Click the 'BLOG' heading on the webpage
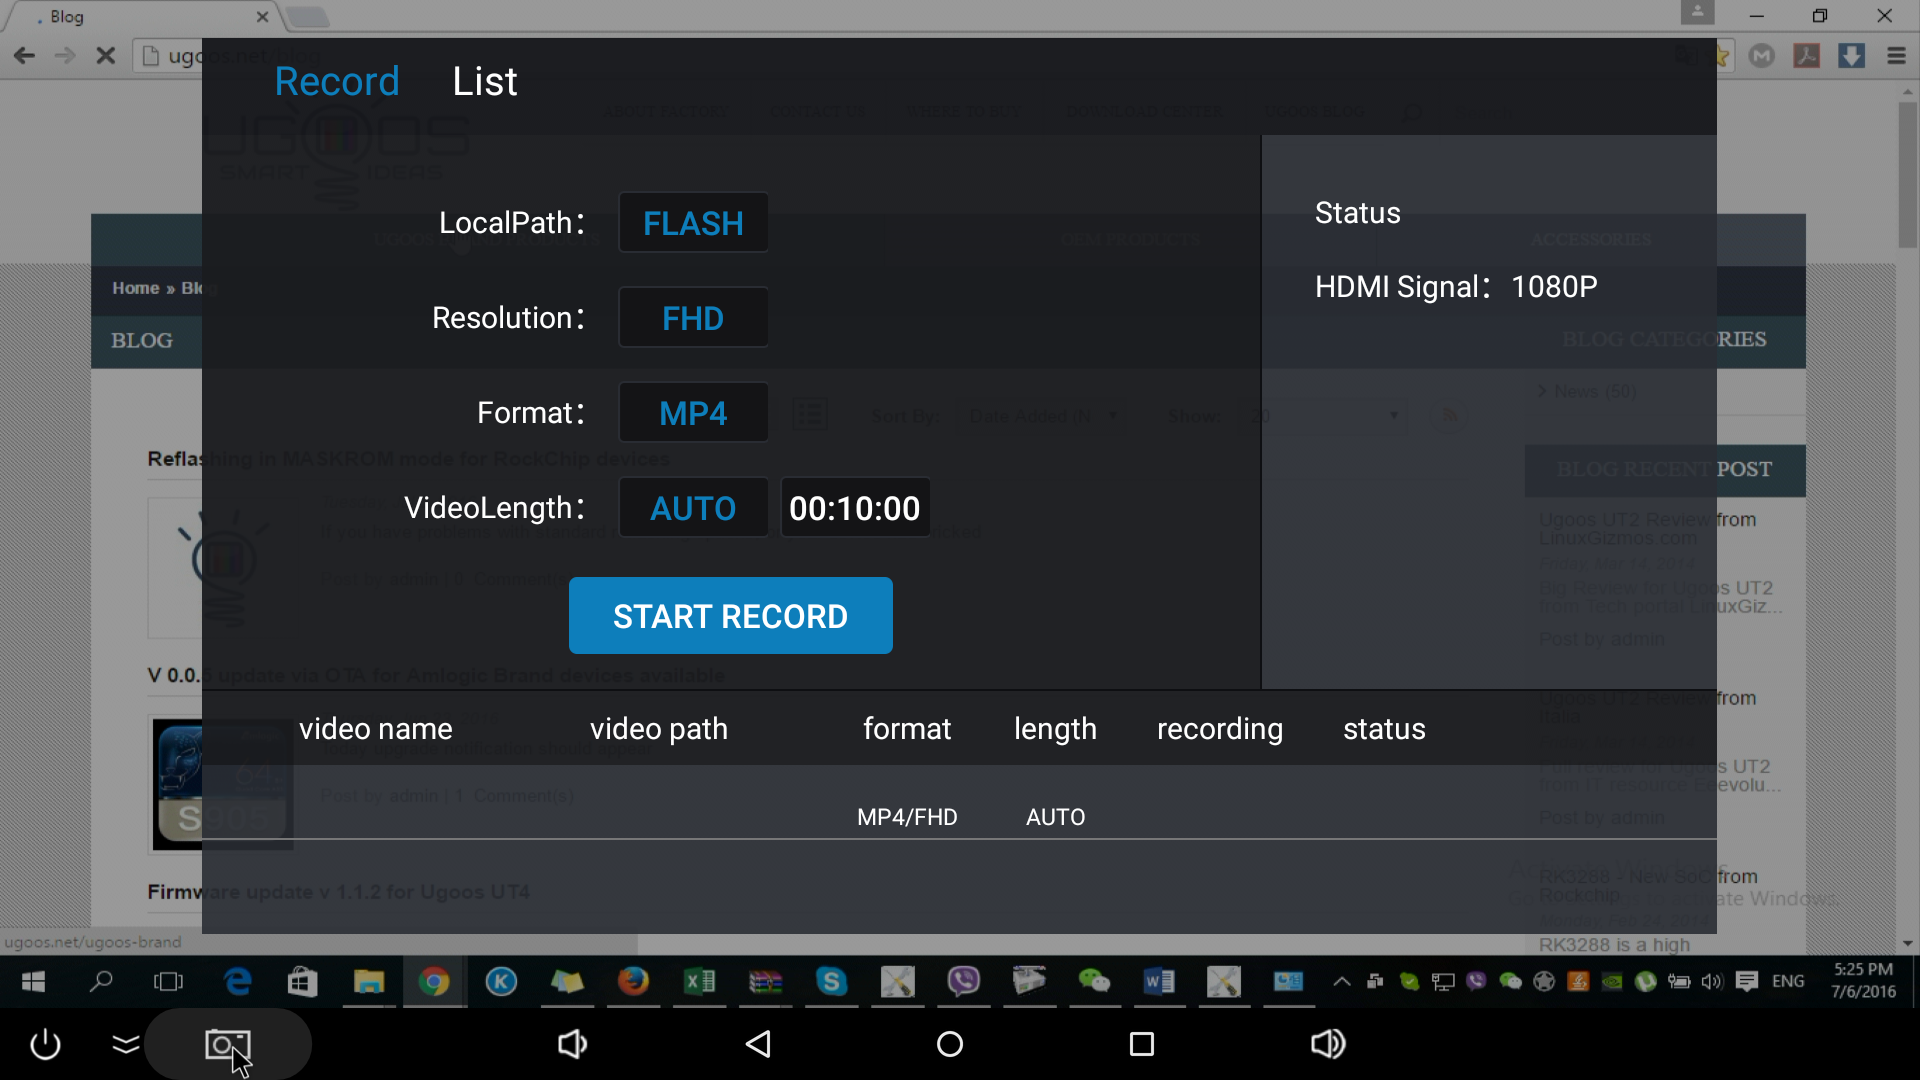Screen dimensions: 1920x1080 142,340
